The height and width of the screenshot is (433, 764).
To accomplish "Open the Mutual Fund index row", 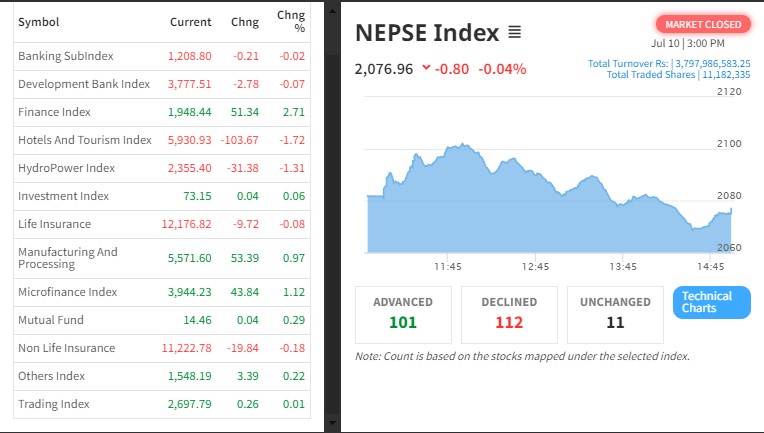I will tap(51, 320).
